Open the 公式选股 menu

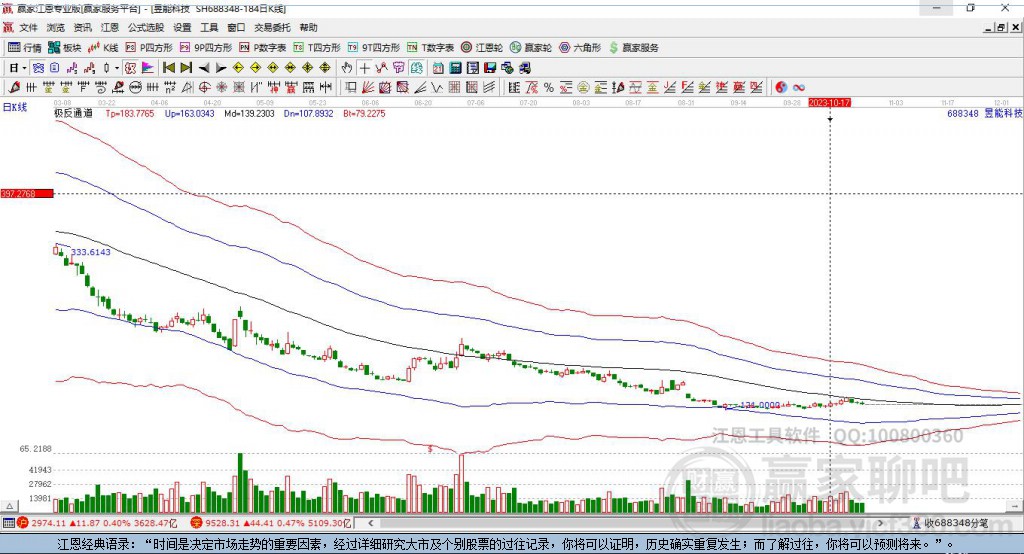(x=146, y=27)
